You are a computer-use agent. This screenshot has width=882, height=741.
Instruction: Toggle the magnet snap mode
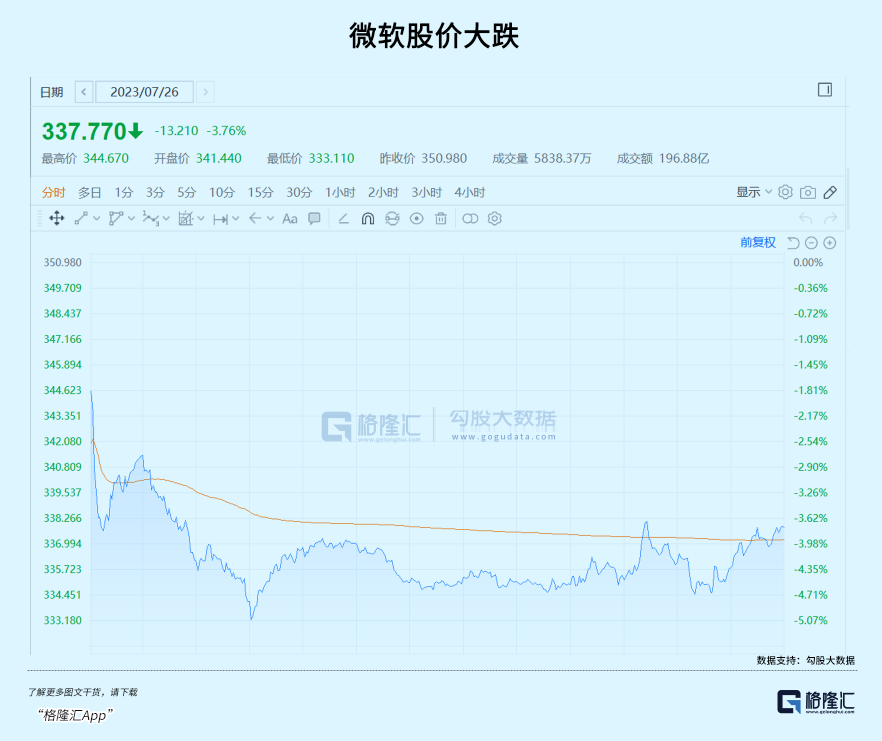click(x=368, y=218)
